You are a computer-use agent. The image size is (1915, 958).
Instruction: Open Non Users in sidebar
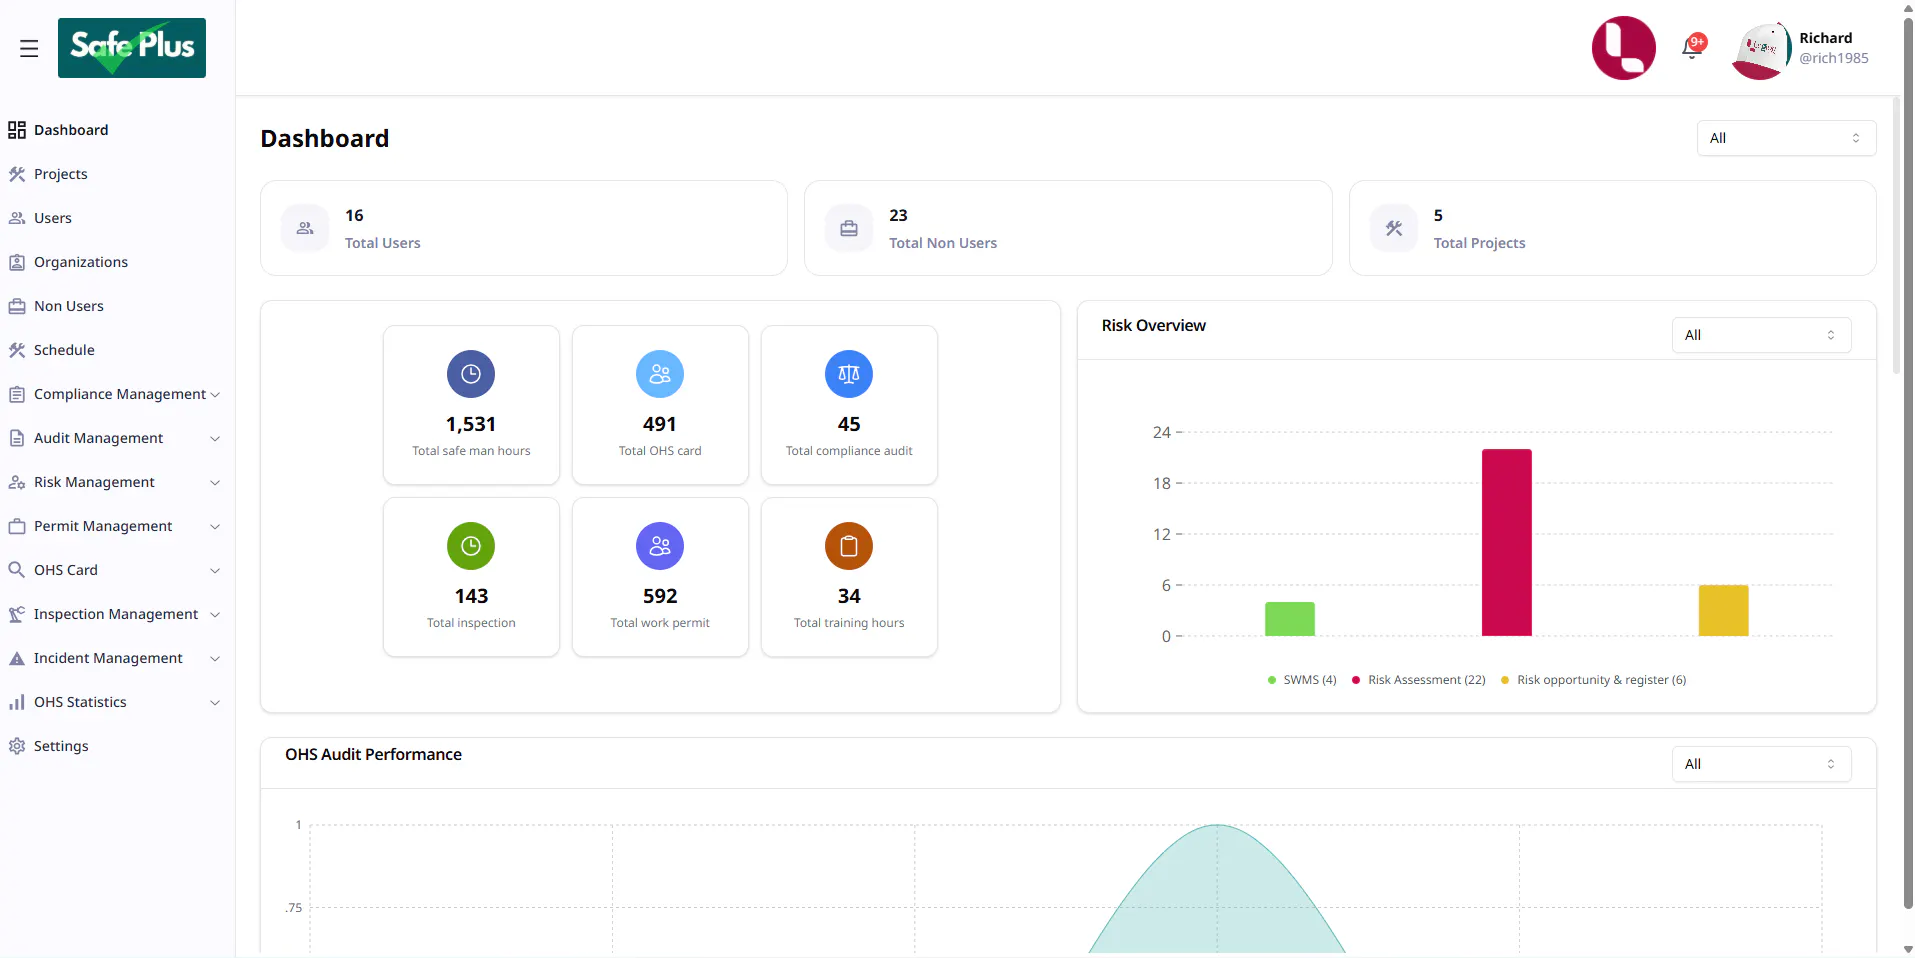pyautogui.click(x=69, y=306)
